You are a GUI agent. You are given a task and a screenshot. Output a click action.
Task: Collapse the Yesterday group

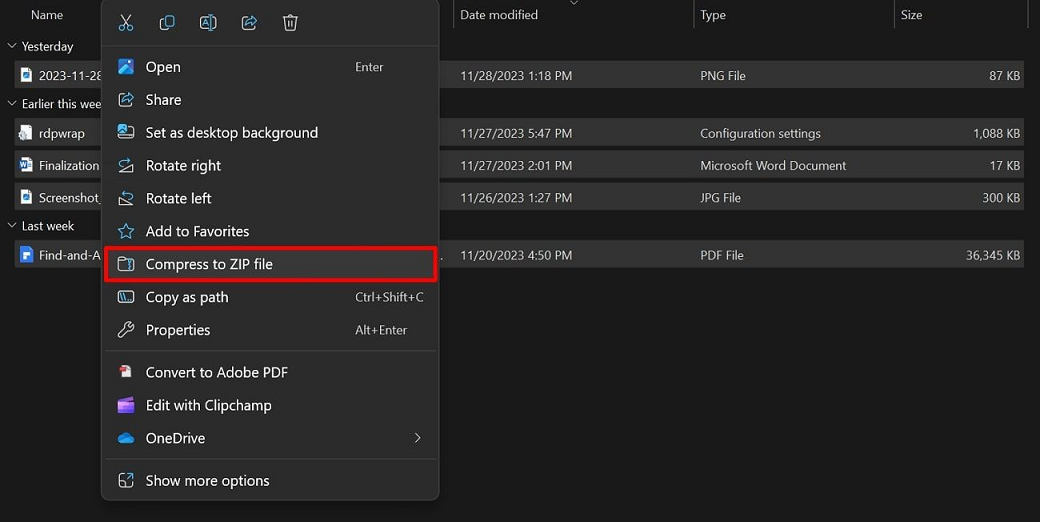point(12,46)
